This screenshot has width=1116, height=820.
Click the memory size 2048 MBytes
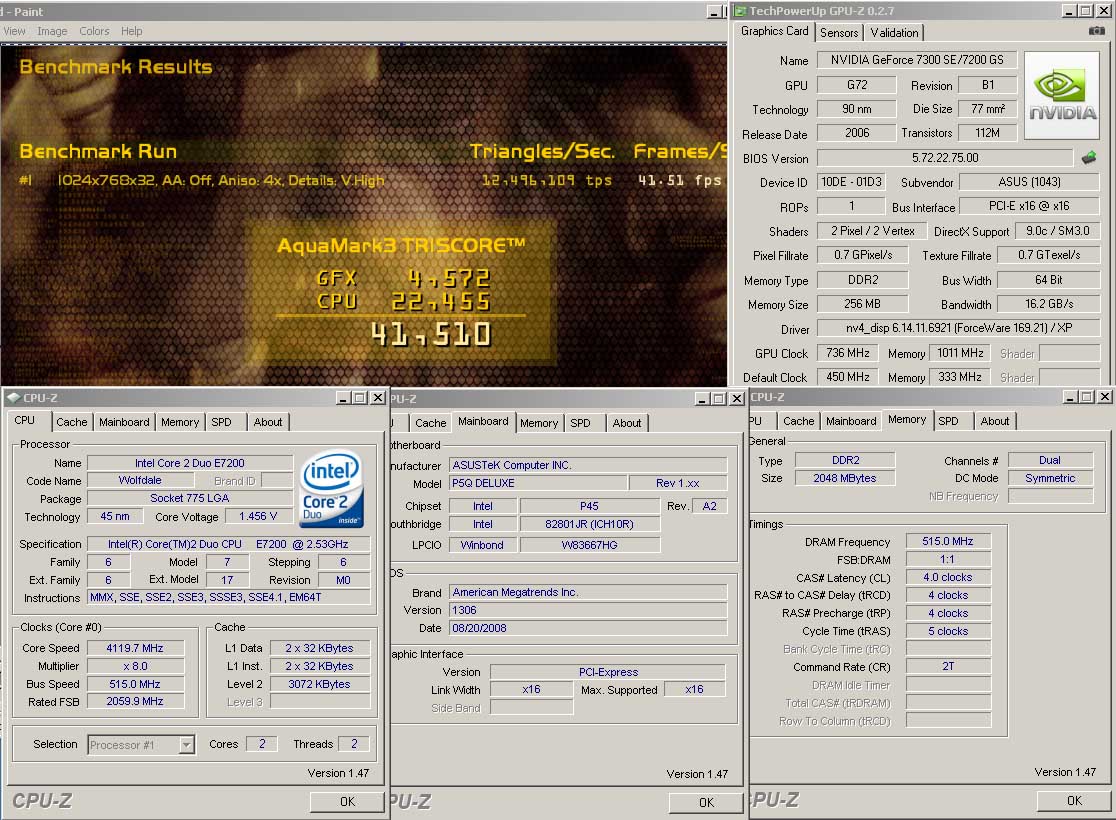tap(844, 478)
